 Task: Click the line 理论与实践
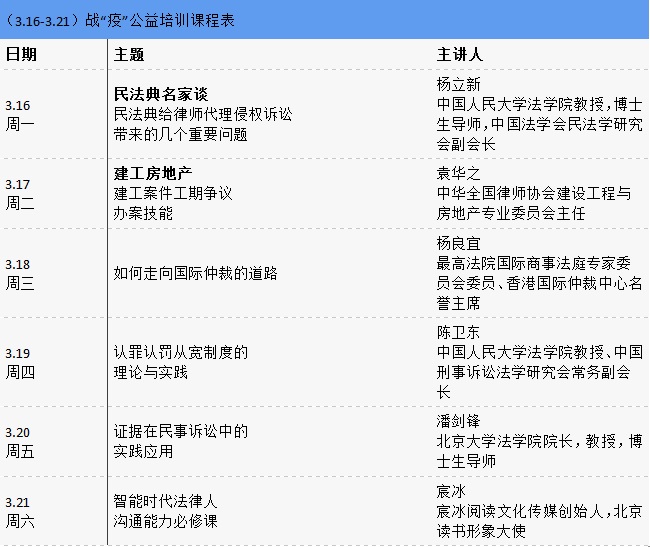pos(151,372)
